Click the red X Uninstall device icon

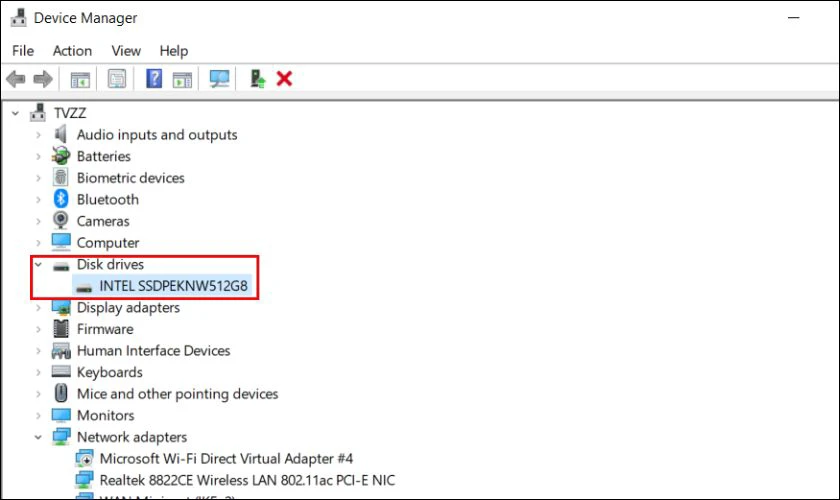click(x=284, y=79)
